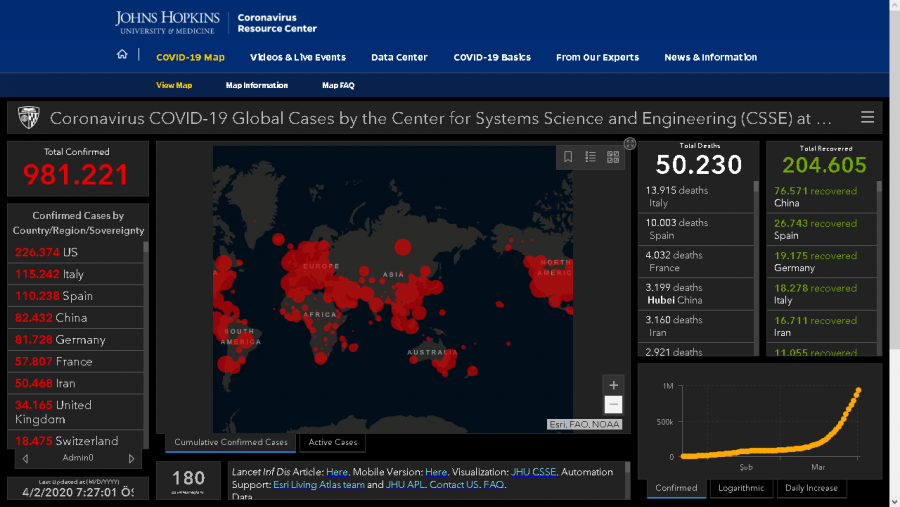Viewport: 900px width, 507px height.
Task: Select Iran 50.468 in confirmed list
Action: [75, 383]
